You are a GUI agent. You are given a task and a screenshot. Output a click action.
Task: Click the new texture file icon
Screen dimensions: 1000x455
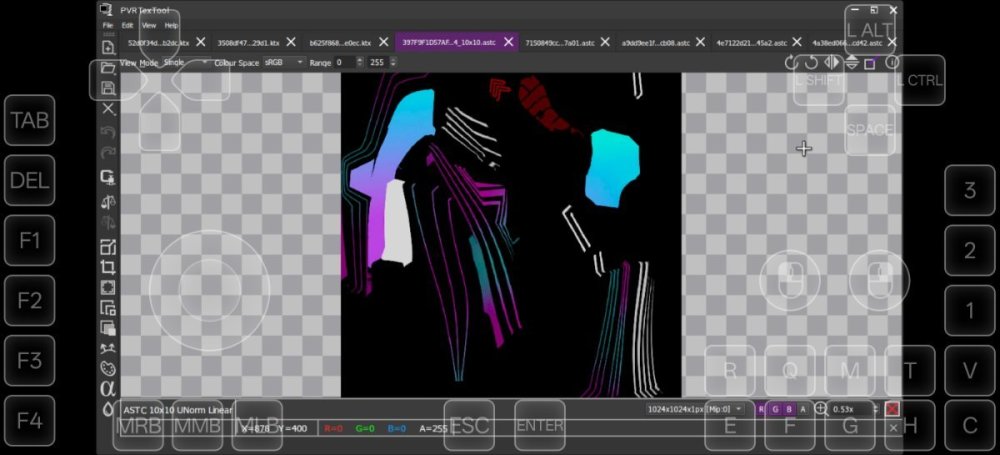tap(108, 48)
